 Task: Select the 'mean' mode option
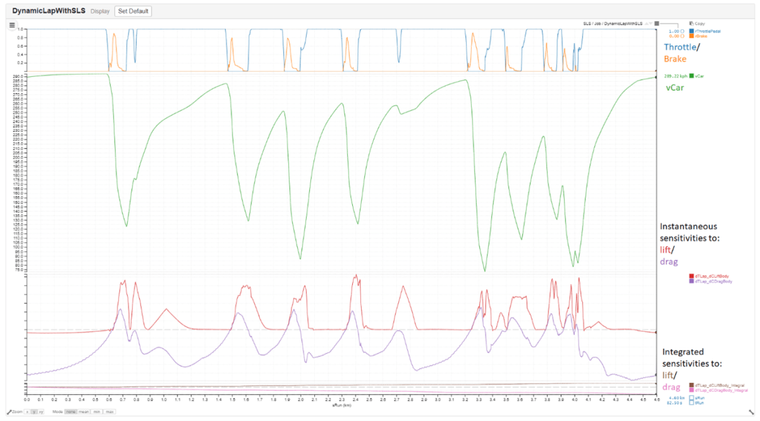click(x=85, y=411)
